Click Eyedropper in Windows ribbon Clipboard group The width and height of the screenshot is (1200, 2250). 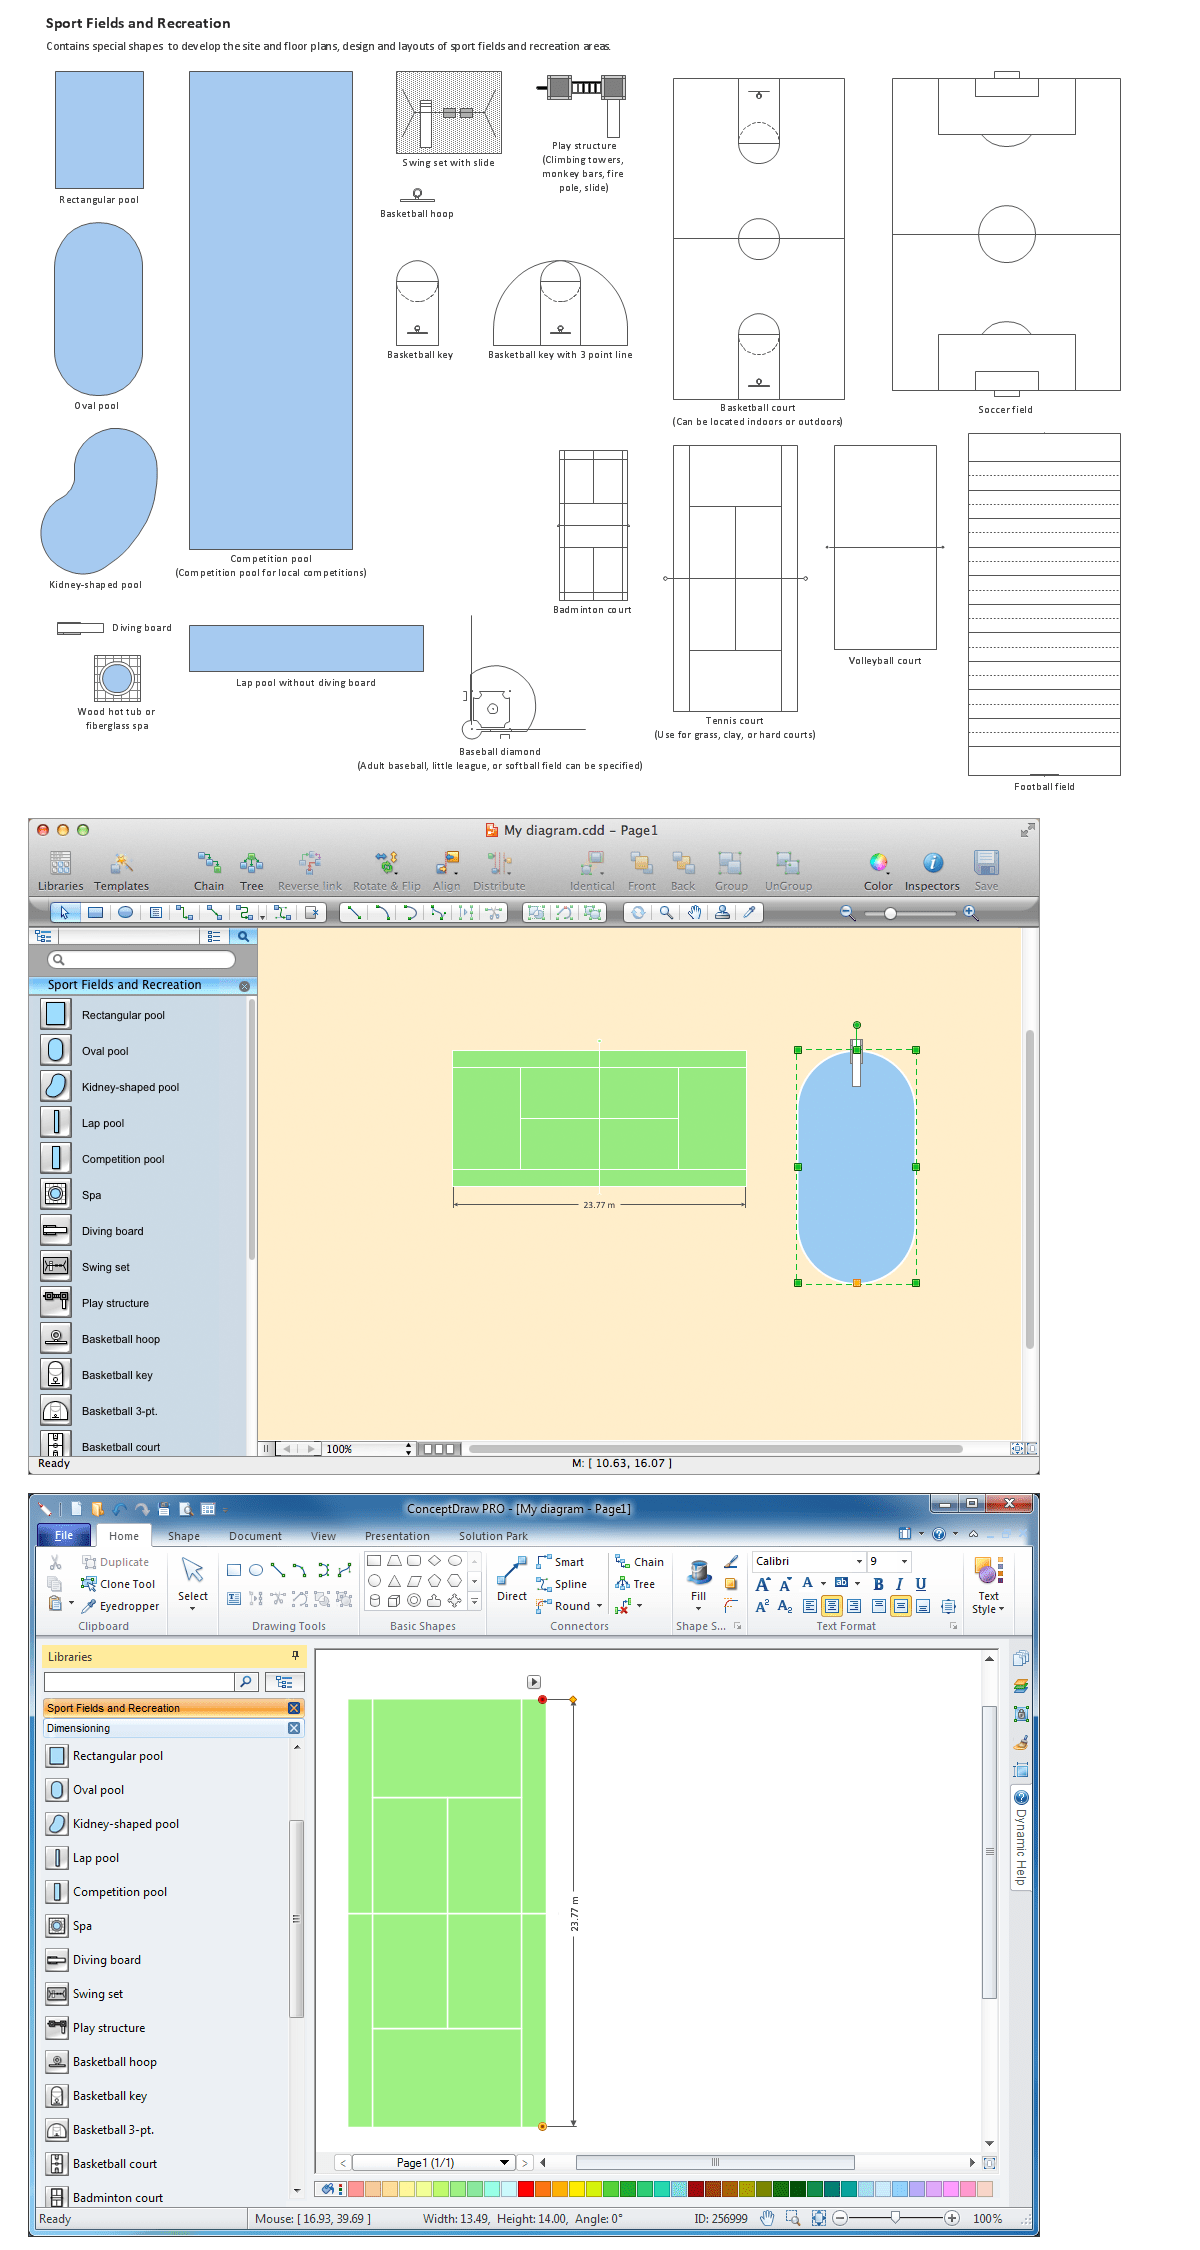(x=120, y=1606)
